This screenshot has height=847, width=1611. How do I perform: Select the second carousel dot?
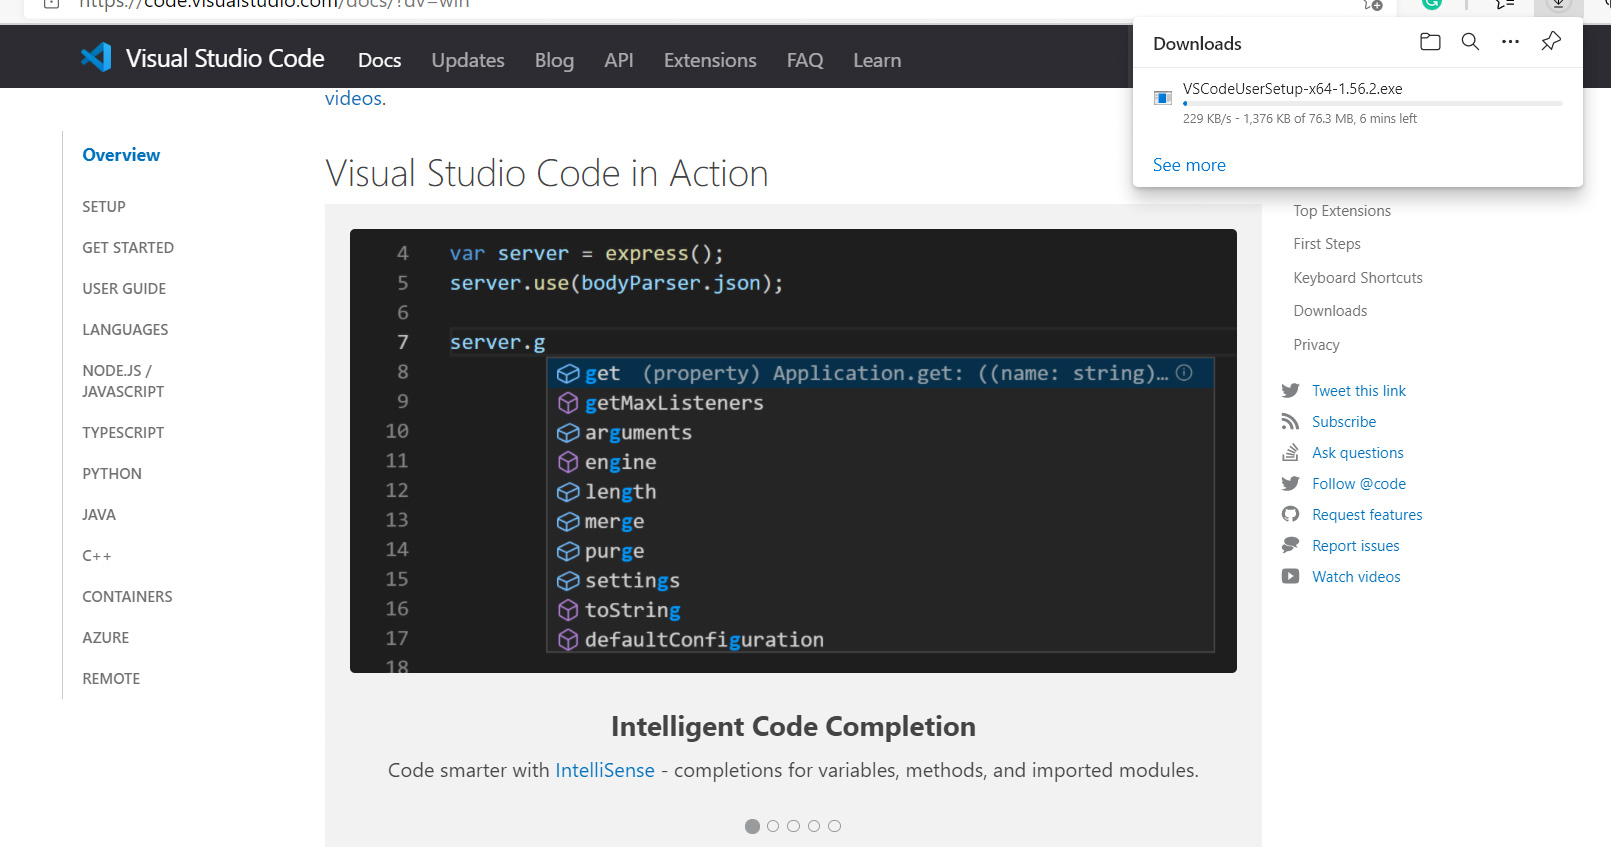[x=773, y=826]
